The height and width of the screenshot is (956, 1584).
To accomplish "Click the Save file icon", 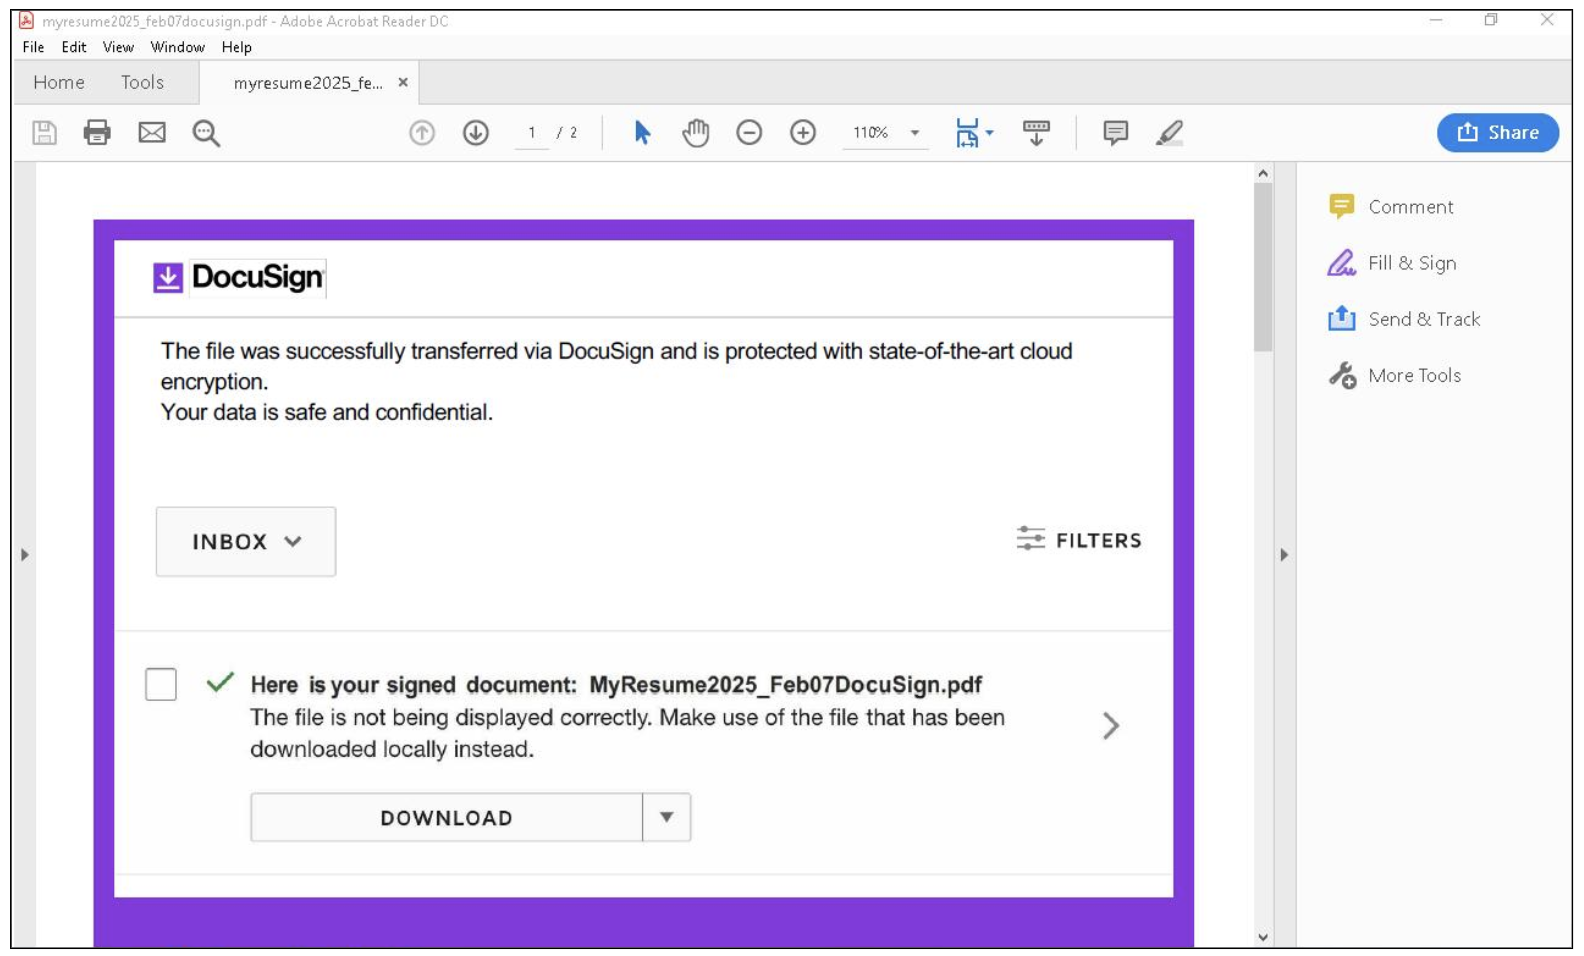I will [x=44, y=133].
